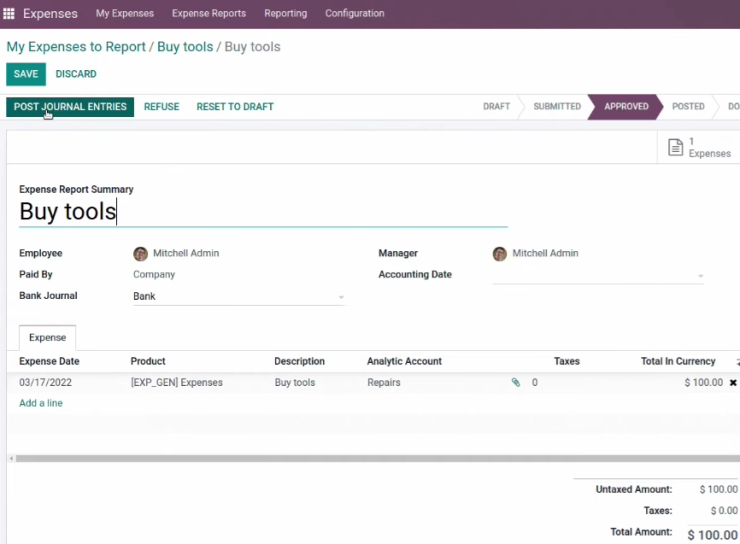This screenshot has height=544, width=740.
Task: Open Reporting menu
Action: [286, 13]
